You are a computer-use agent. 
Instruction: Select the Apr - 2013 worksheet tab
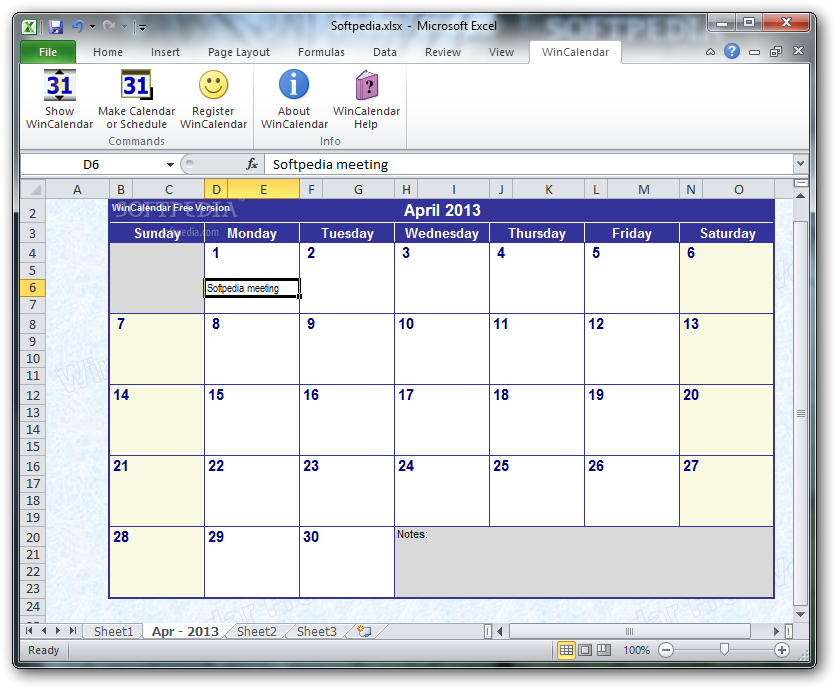(x=185, y=631)
